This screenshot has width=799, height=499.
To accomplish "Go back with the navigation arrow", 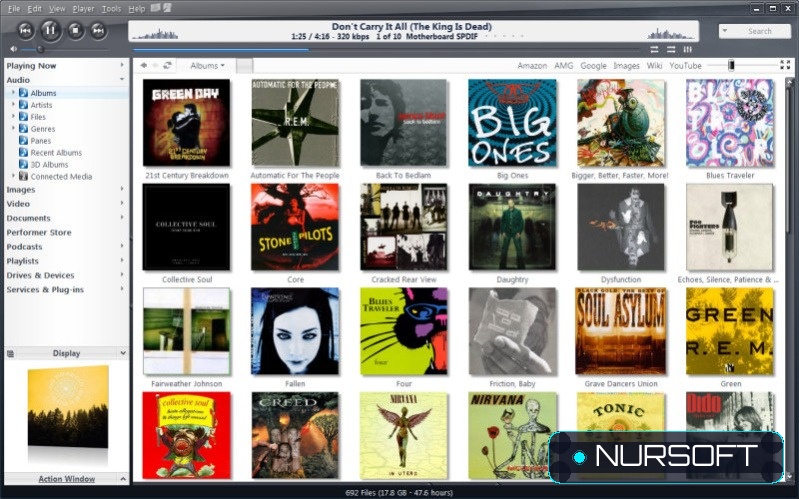I will pos(144,65).
